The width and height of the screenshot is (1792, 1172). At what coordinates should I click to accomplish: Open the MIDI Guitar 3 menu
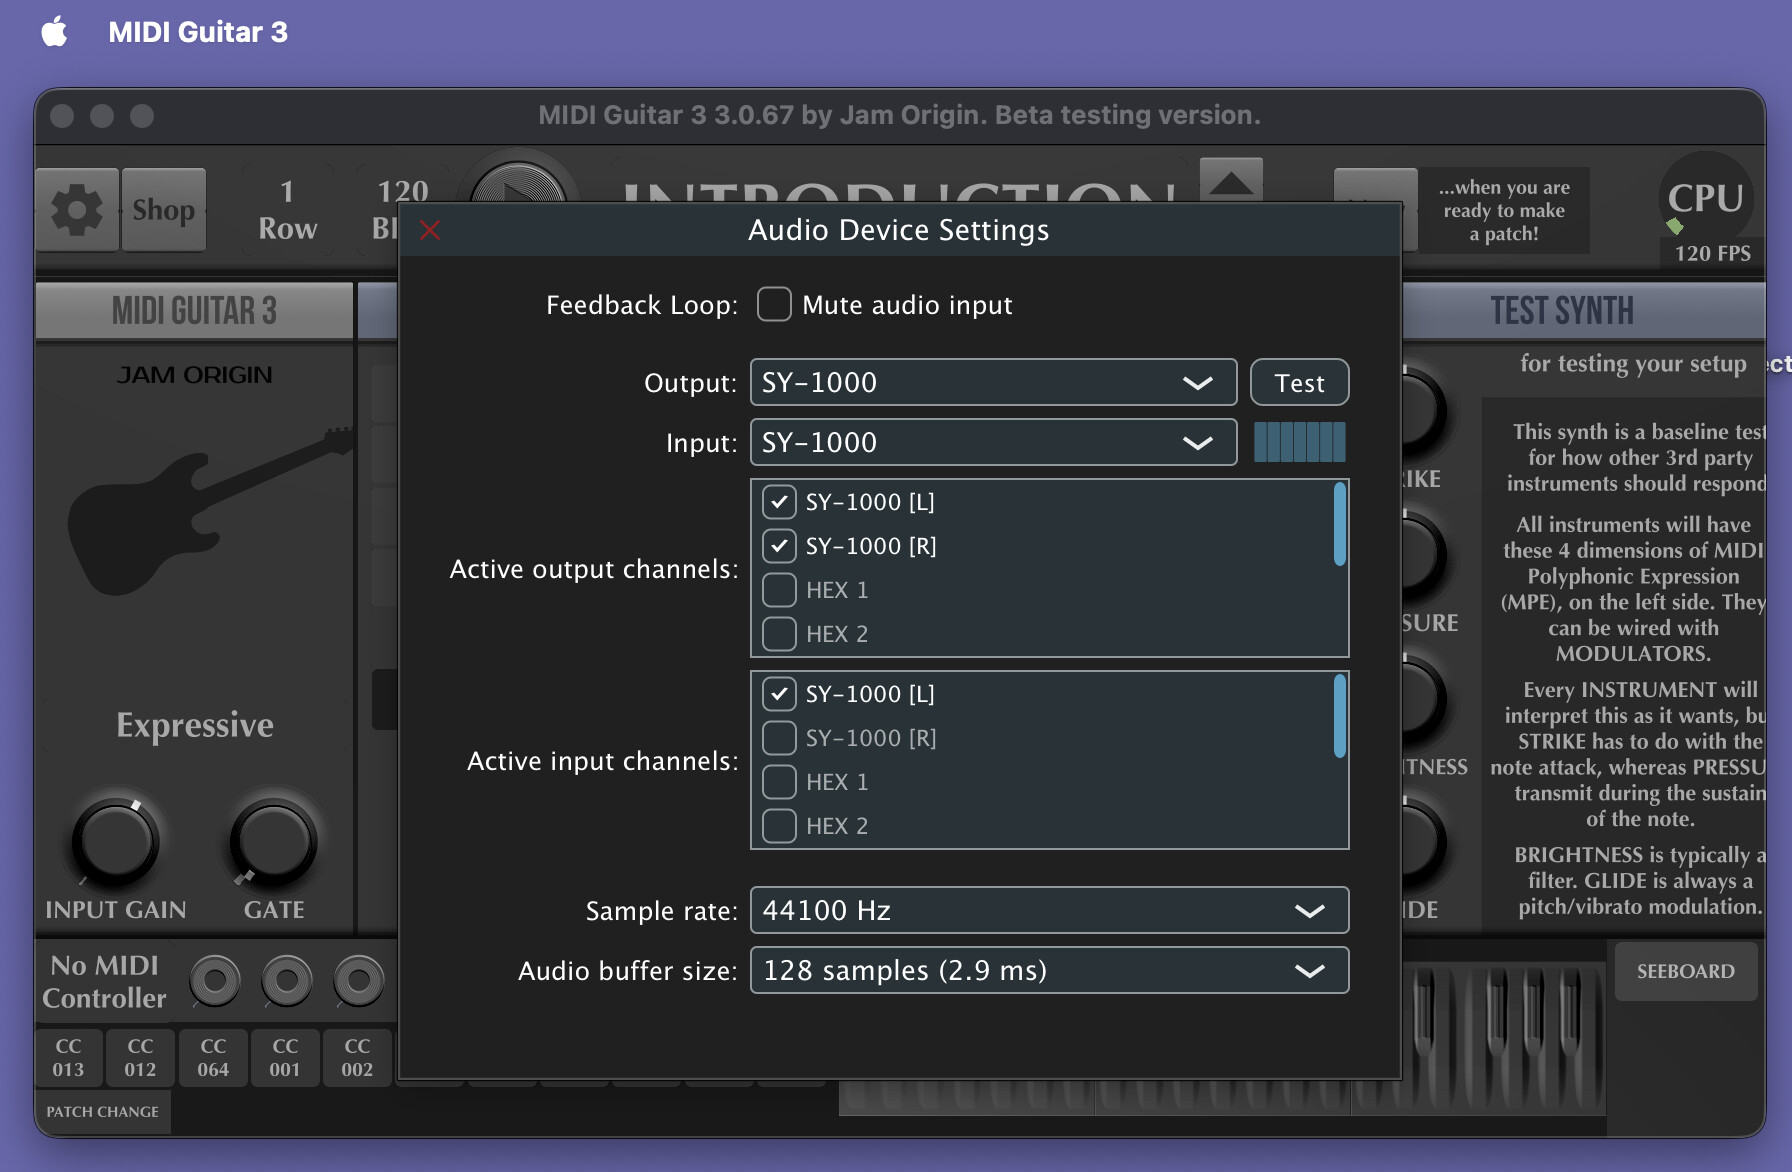pyautogui.click(x=197, y=32)
